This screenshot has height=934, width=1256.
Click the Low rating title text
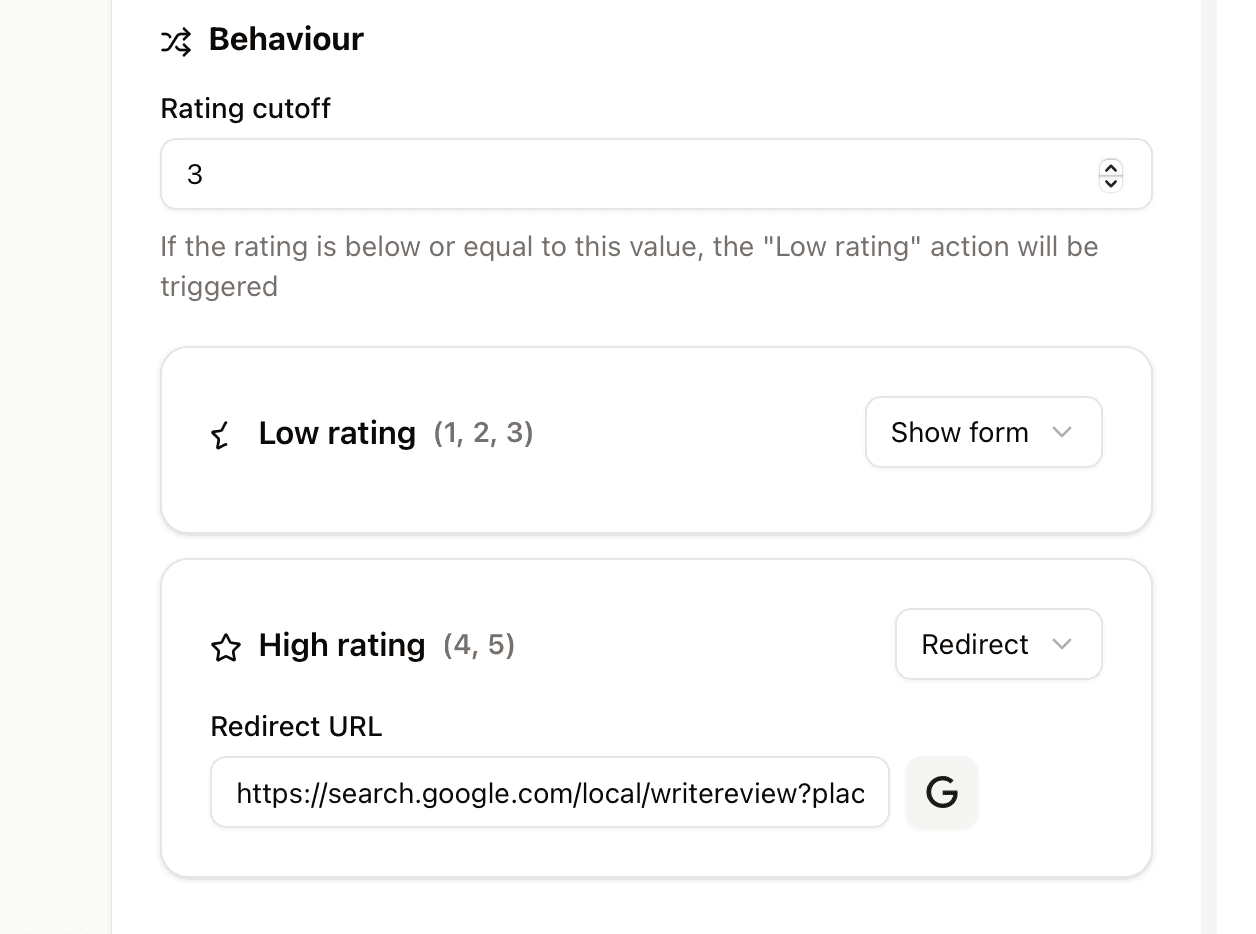pyautogui.click(x=337, y=433)
